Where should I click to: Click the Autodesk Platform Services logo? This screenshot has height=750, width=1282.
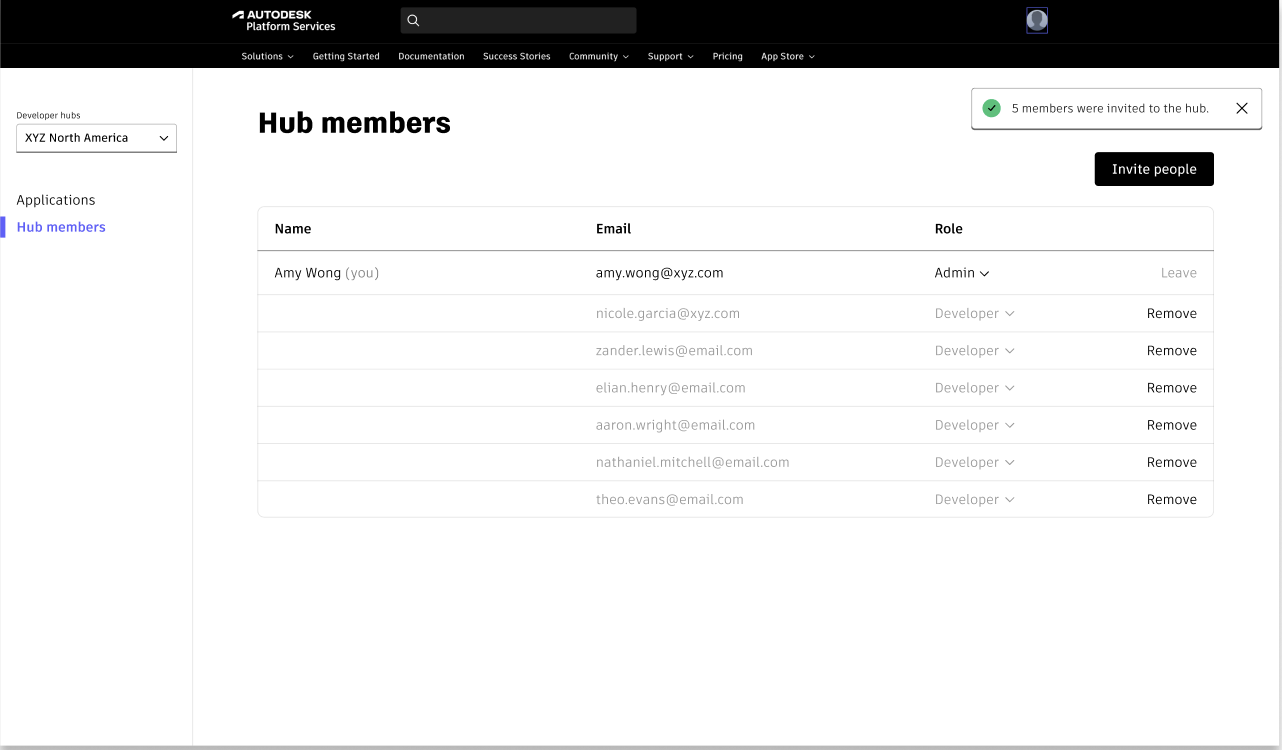[284, 21]
